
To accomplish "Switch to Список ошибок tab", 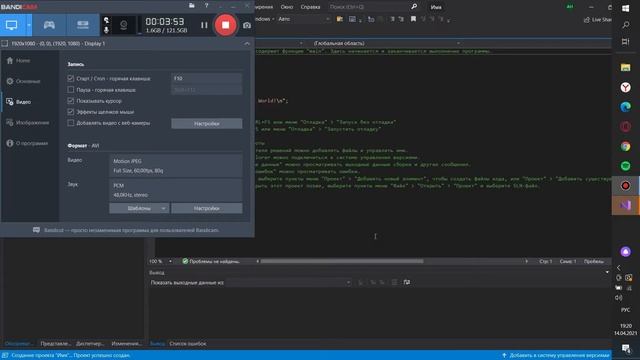I will [x=188, y=344].
